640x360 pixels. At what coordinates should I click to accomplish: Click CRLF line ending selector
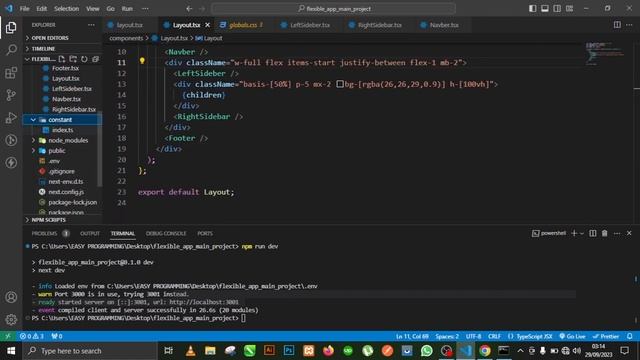click(x=494, y=336)
